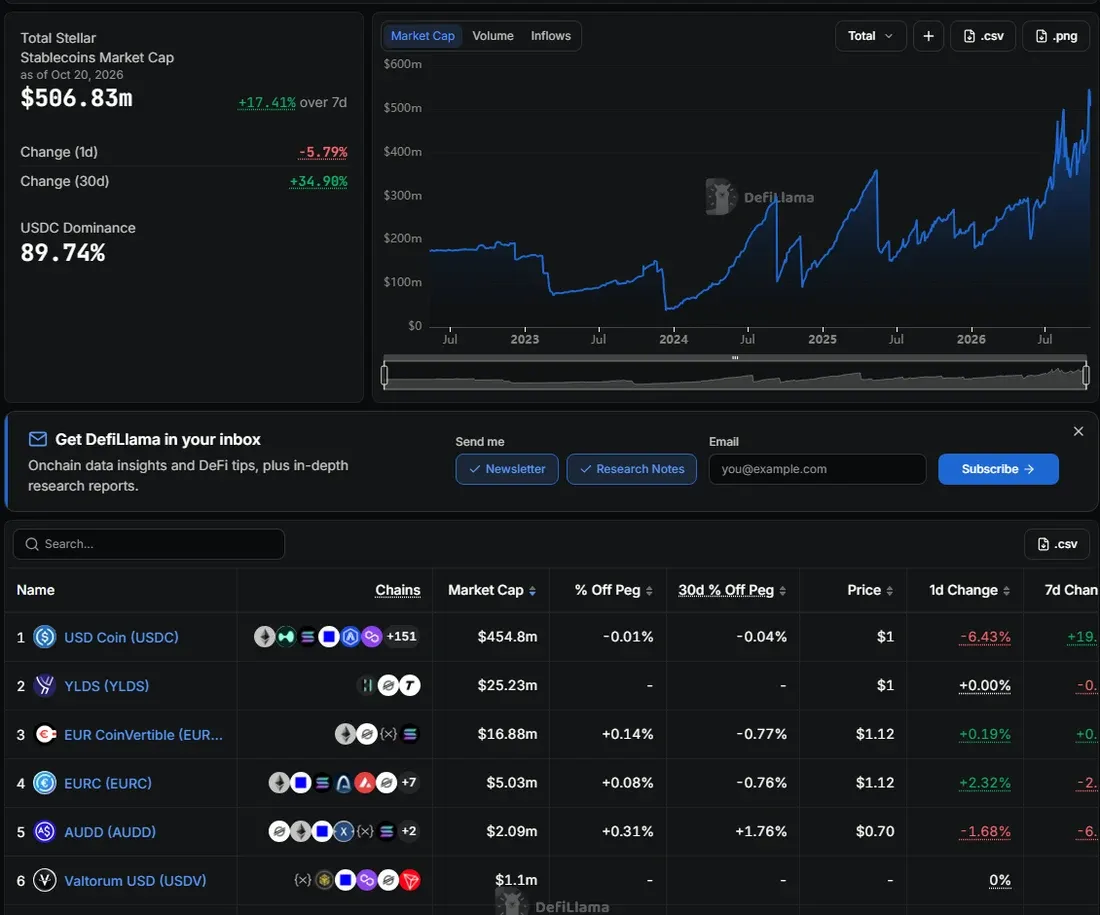Close the newsletter signup banner
The width and height of the screenshot is (1100, 915).
(x=1078, y=431)
